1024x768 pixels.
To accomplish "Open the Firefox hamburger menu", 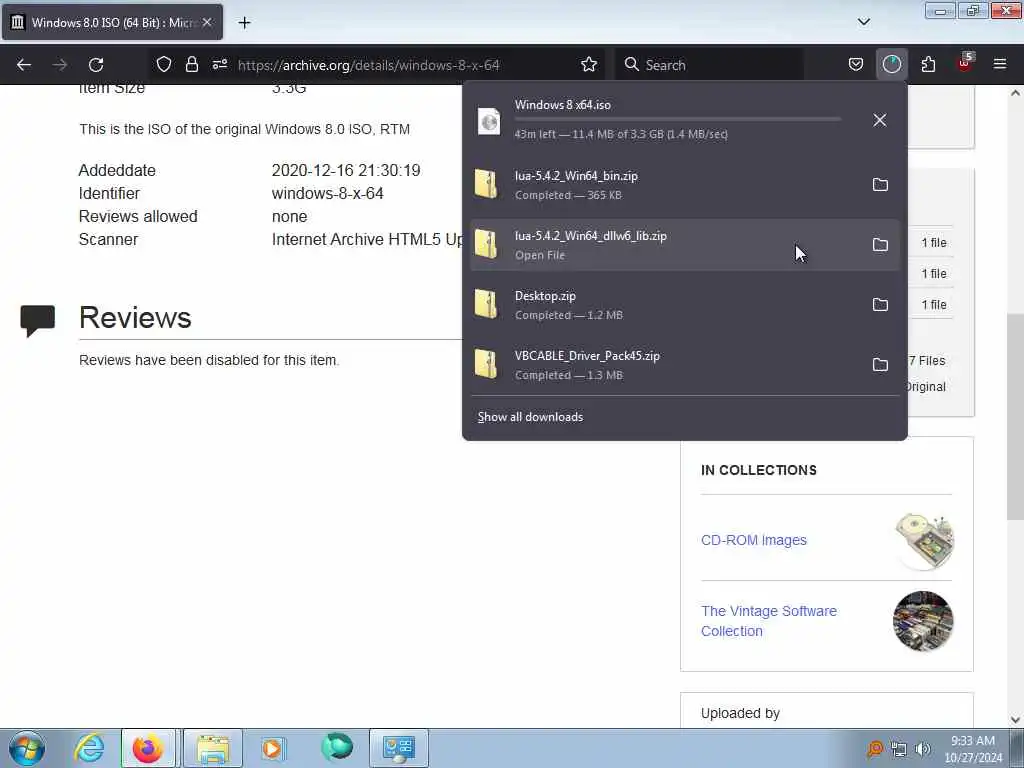I will (x=1000, y=65).
